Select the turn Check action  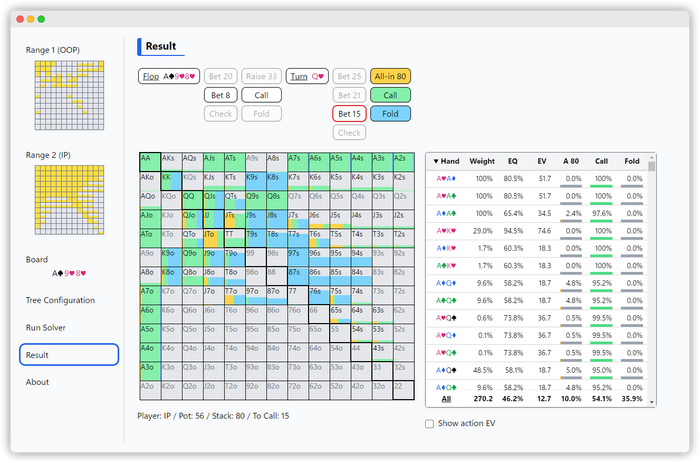pos(349,133)
